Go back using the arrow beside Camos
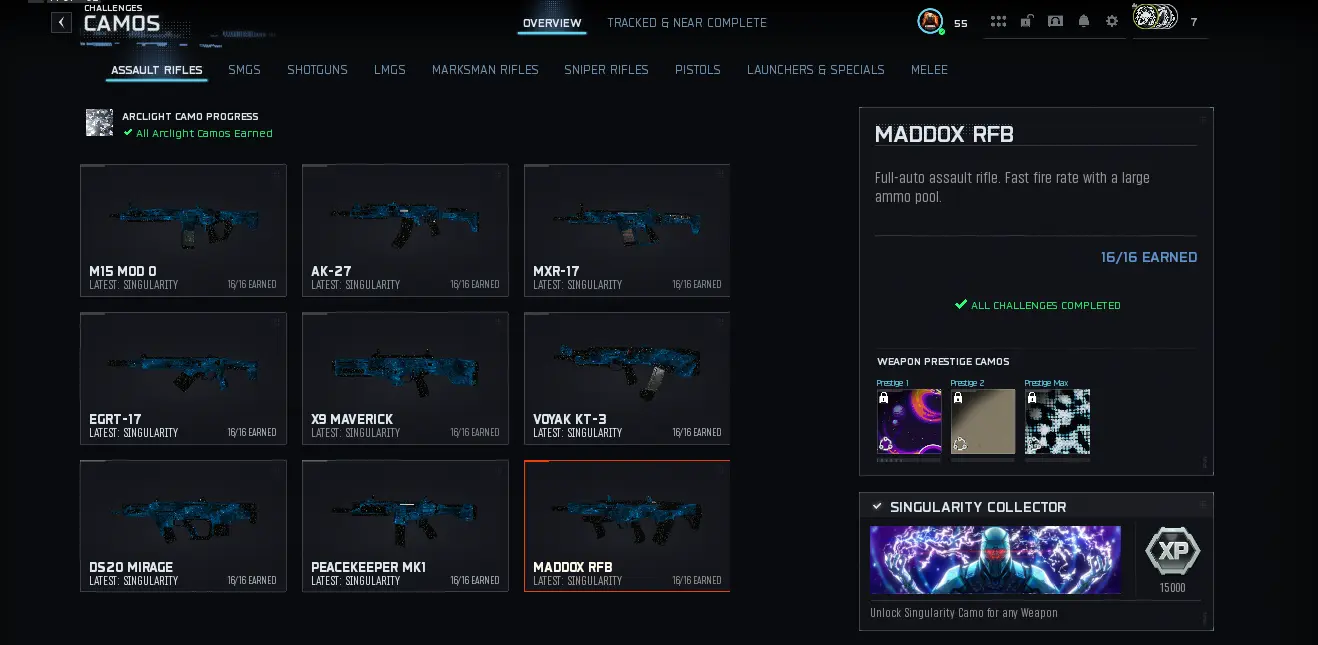This screenshot has height=645, width=1318. click(x=62, y=22)
